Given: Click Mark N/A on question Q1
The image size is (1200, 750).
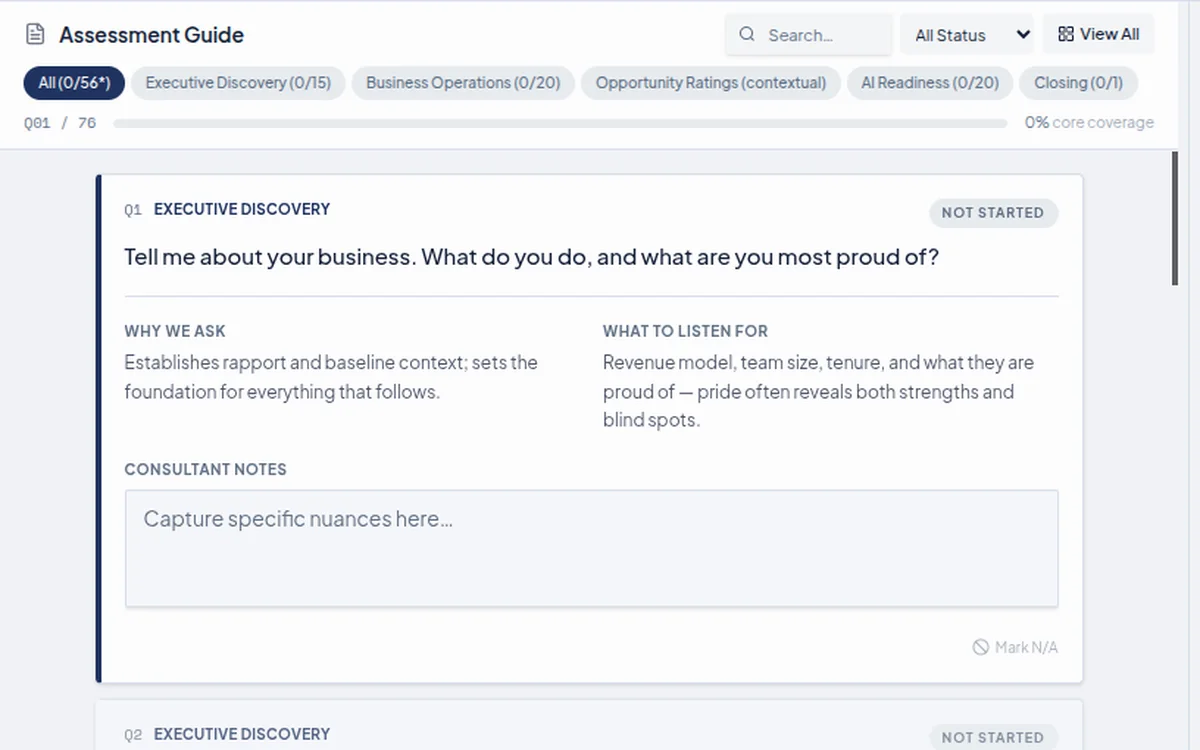Looking at the screenshot, I should 1015,647.
